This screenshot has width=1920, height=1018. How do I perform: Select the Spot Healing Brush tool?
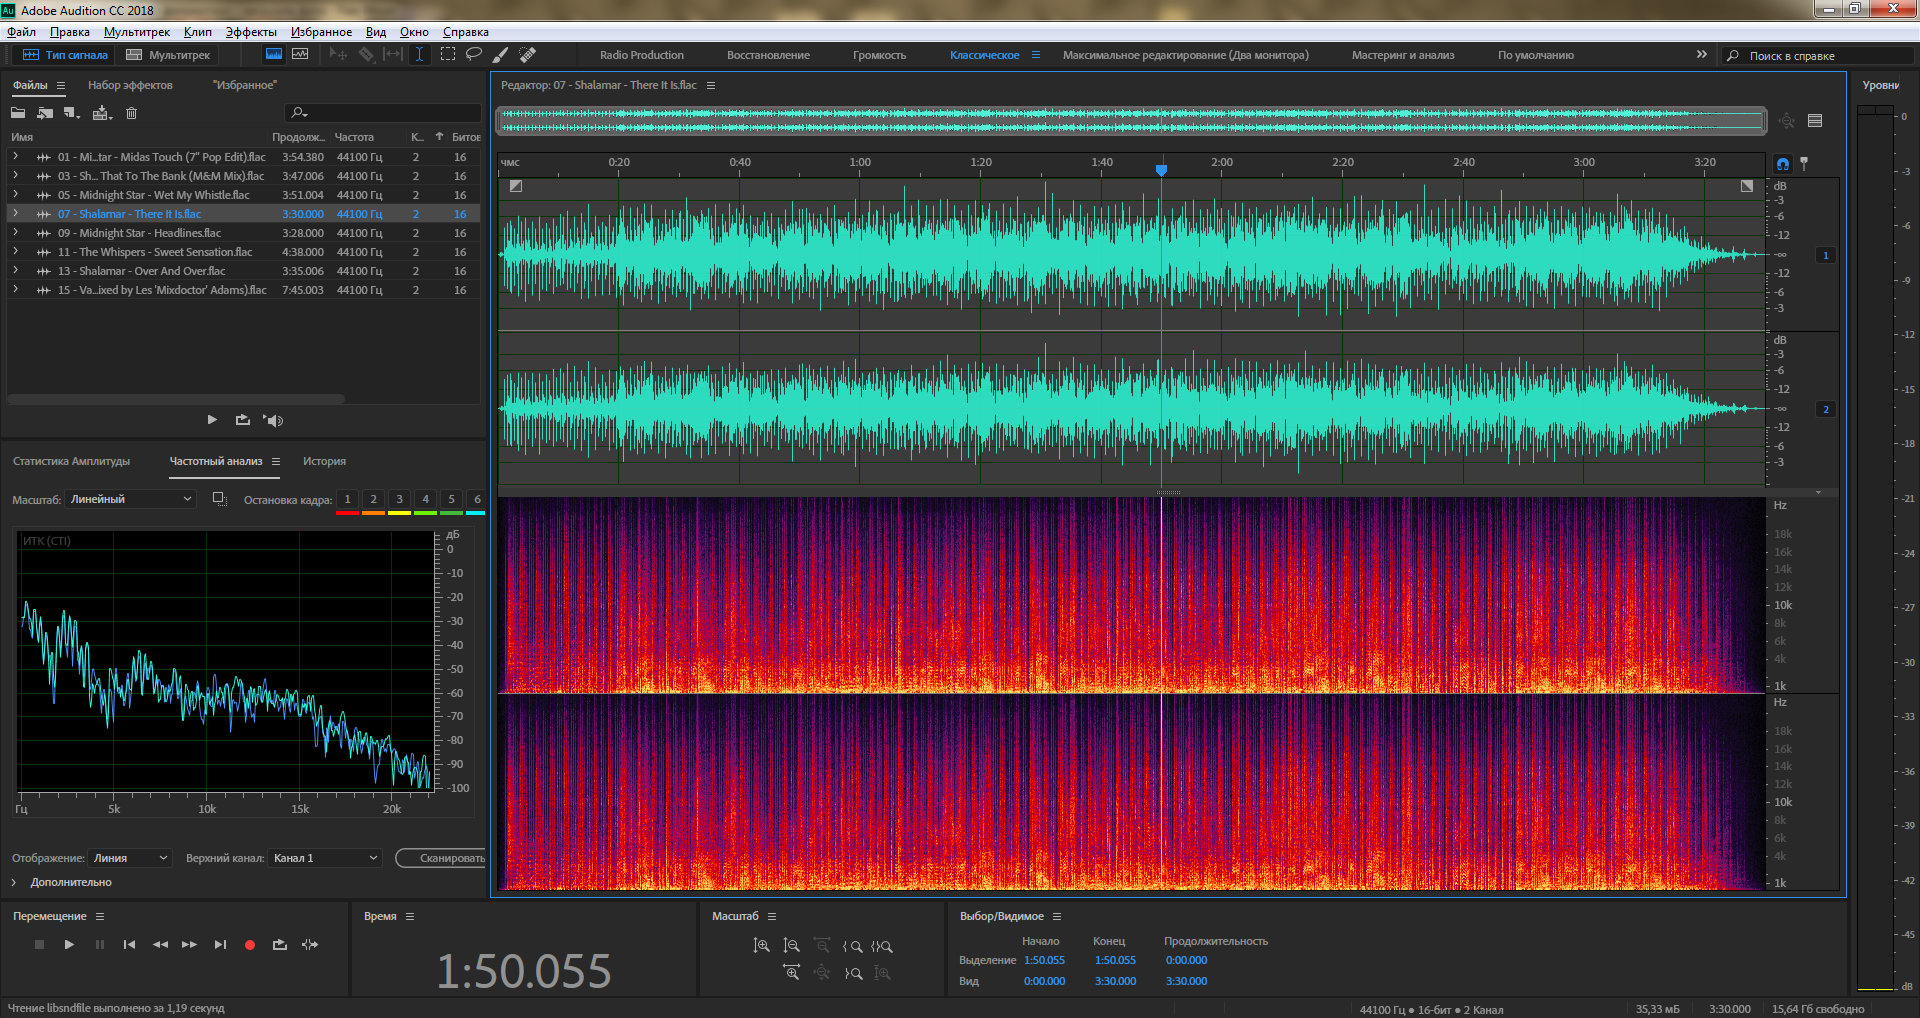tap(528, 55)
